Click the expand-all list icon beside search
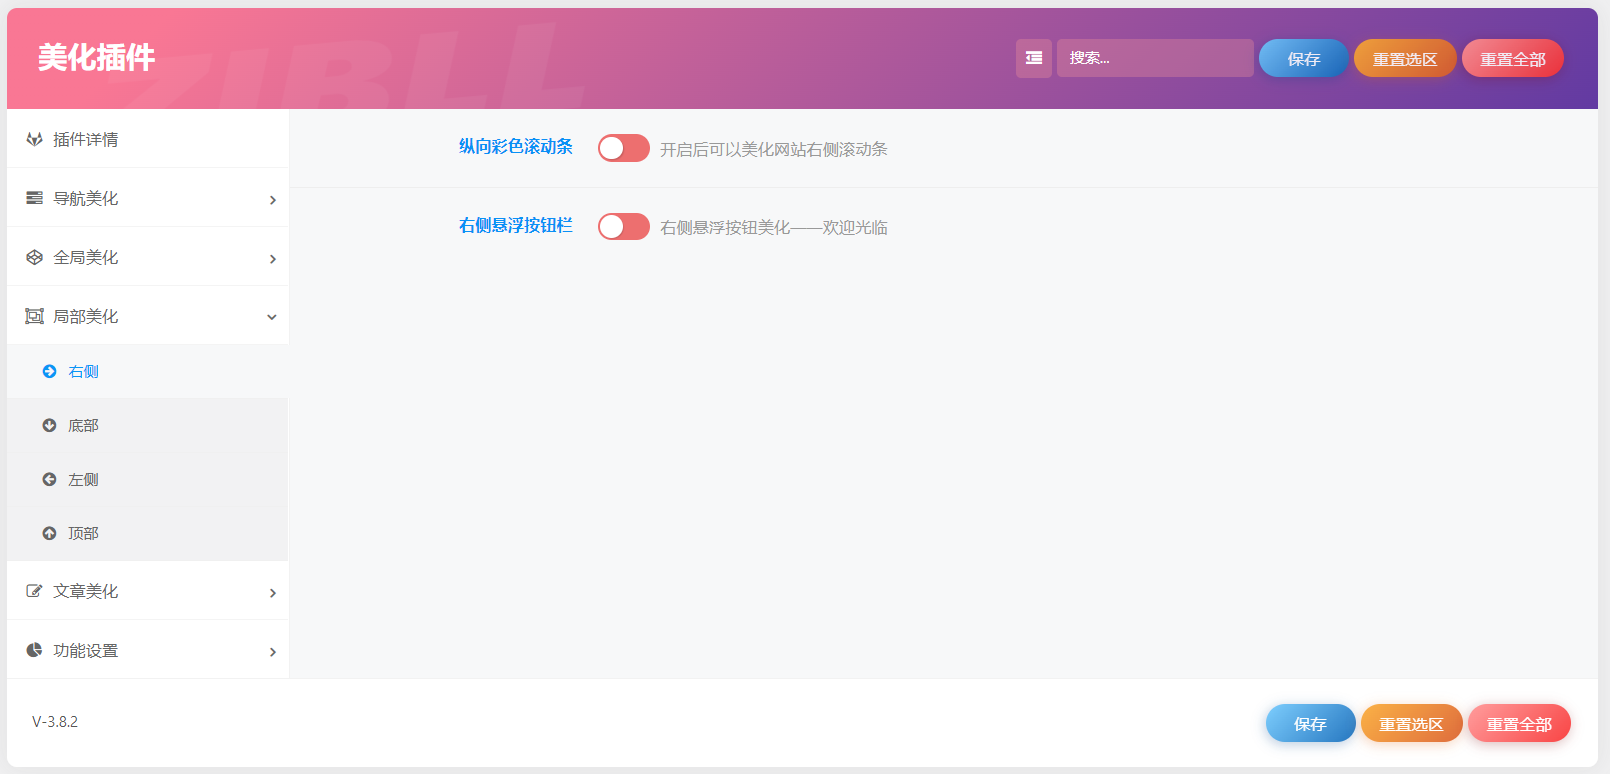Screen dimensions: 1610x774 pos(1033,58)
